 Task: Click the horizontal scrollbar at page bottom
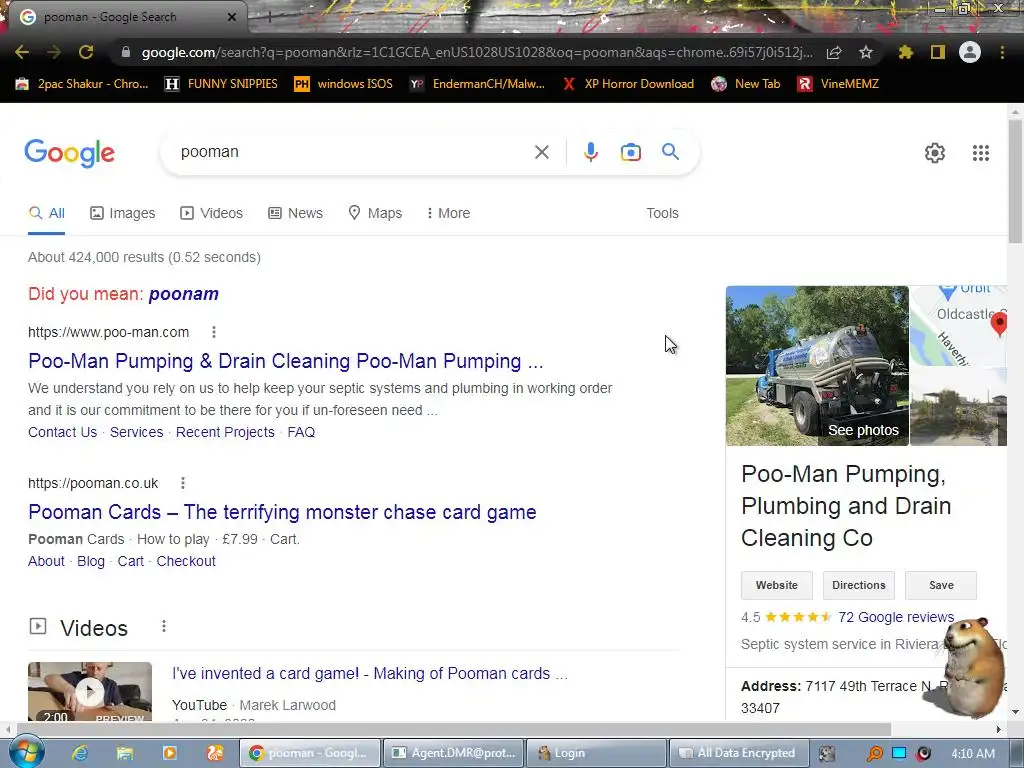[x=454, y=729]
